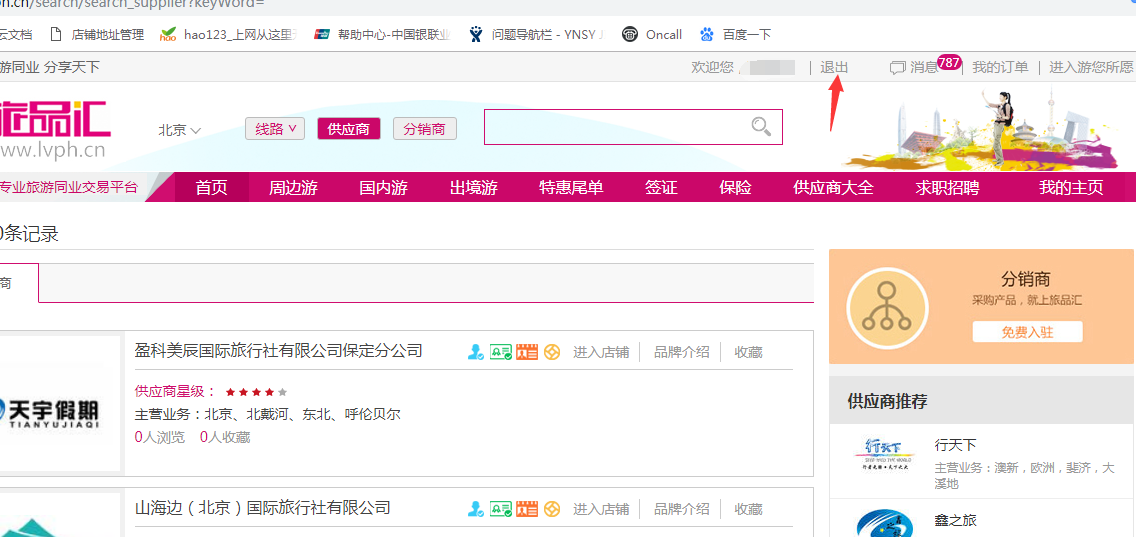Open the 出境游 nav menu
The image size is (1136, 537).
[x=474, y=188]
